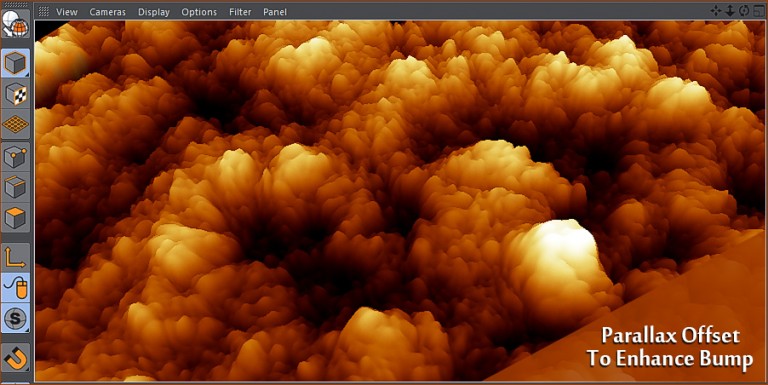Toggle the Enable Snap magnet icon
The width and height of the screenshot is (768, 385).
(x=15, y=358)
